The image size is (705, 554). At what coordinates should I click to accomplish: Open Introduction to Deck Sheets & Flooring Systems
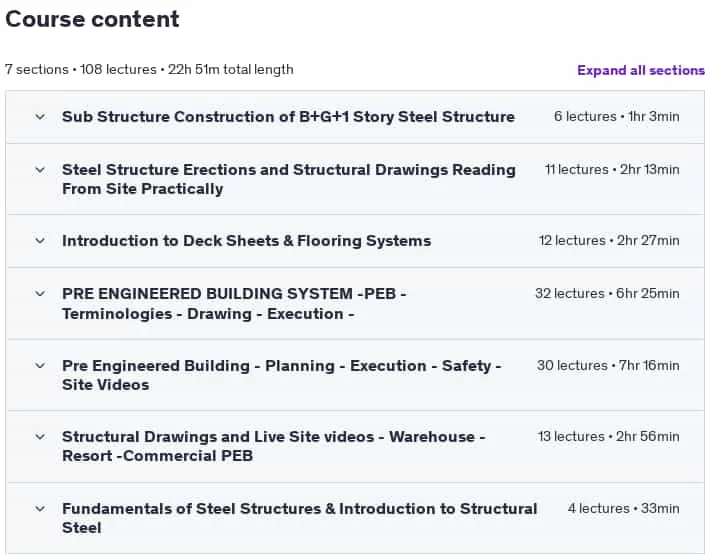point(246,241)
